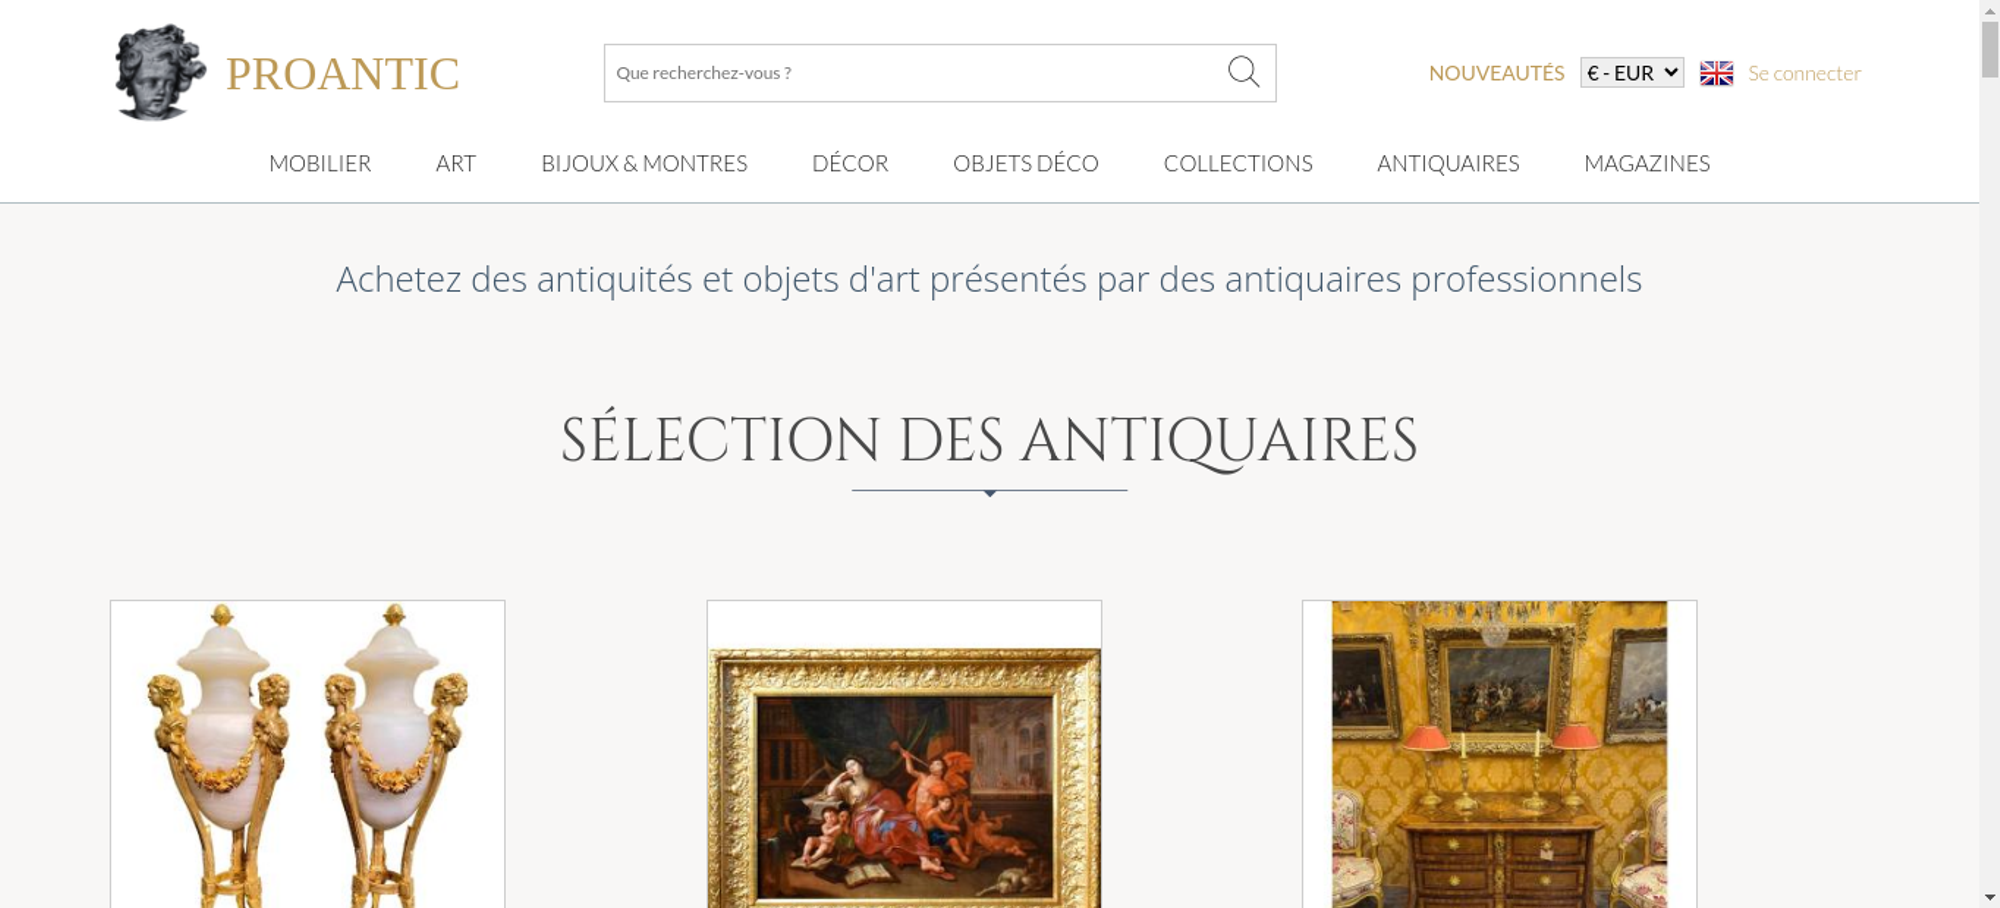Click the magnifying glass search icon
Image resolution: width=2000 pixels, height=908 pixels.
coord(1243,72)
